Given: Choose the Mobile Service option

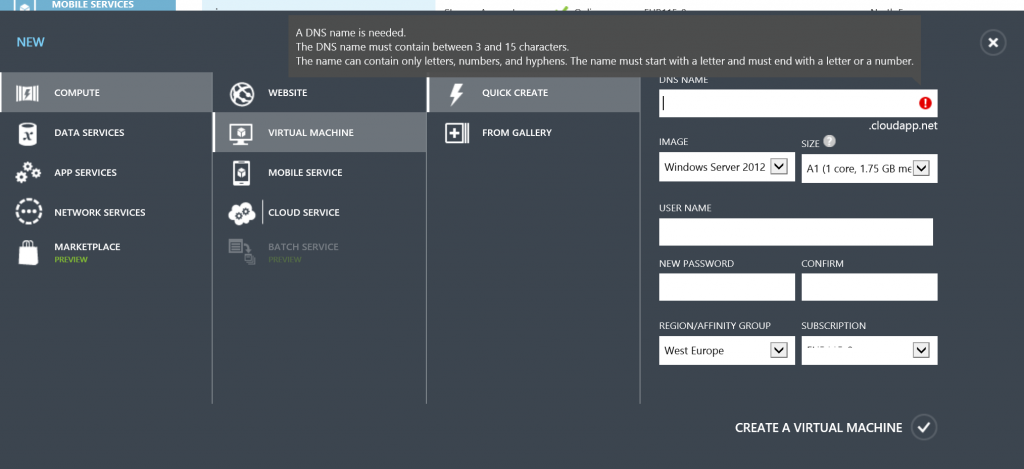Looking at the screenshot, I should (320, 172).
